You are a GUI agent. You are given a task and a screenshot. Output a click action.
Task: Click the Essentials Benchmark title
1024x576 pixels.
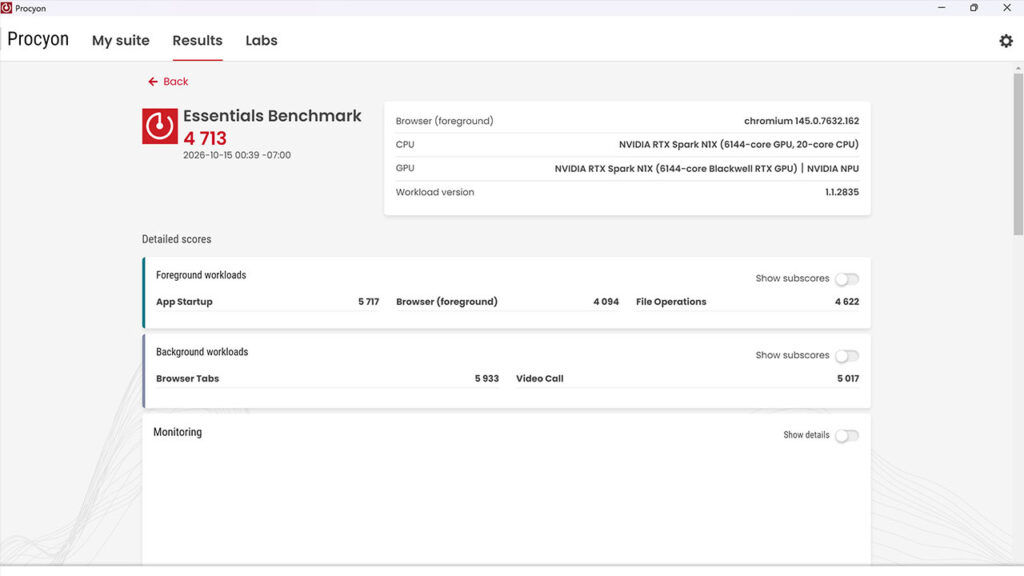click(x=272, y=116)
